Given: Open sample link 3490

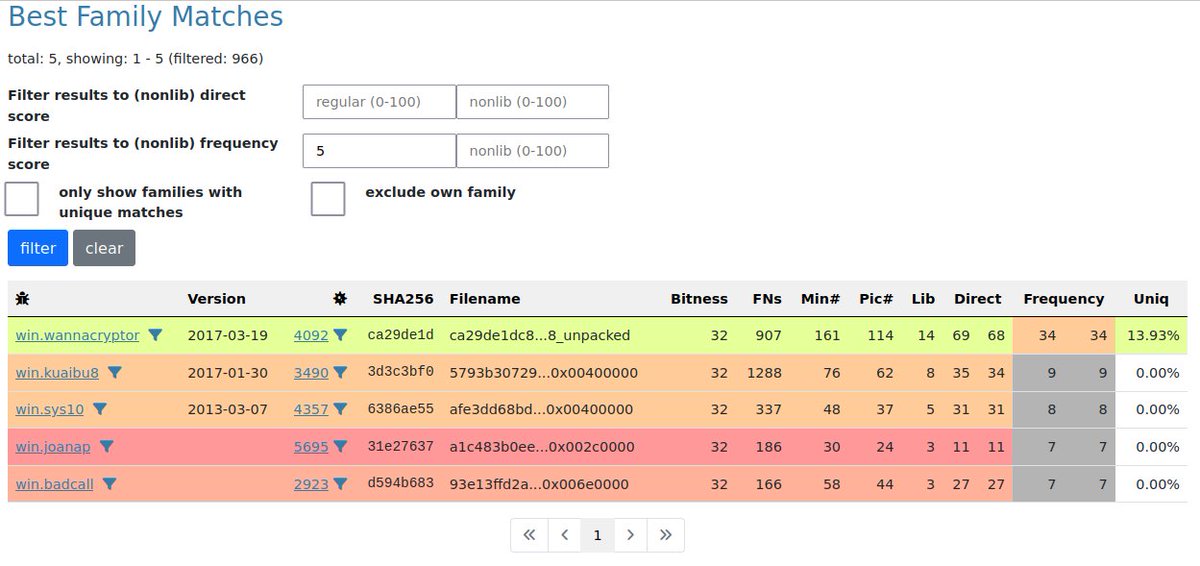Looking at the screenshot, I should point(311,373).
